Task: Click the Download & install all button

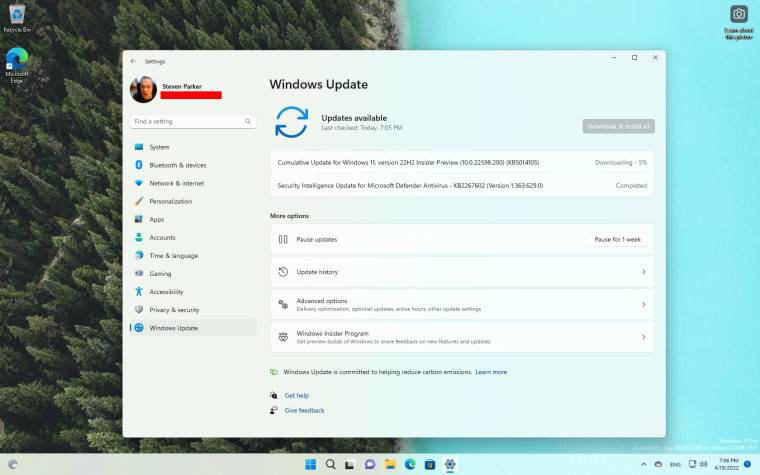Action: [x=618, y=127]
